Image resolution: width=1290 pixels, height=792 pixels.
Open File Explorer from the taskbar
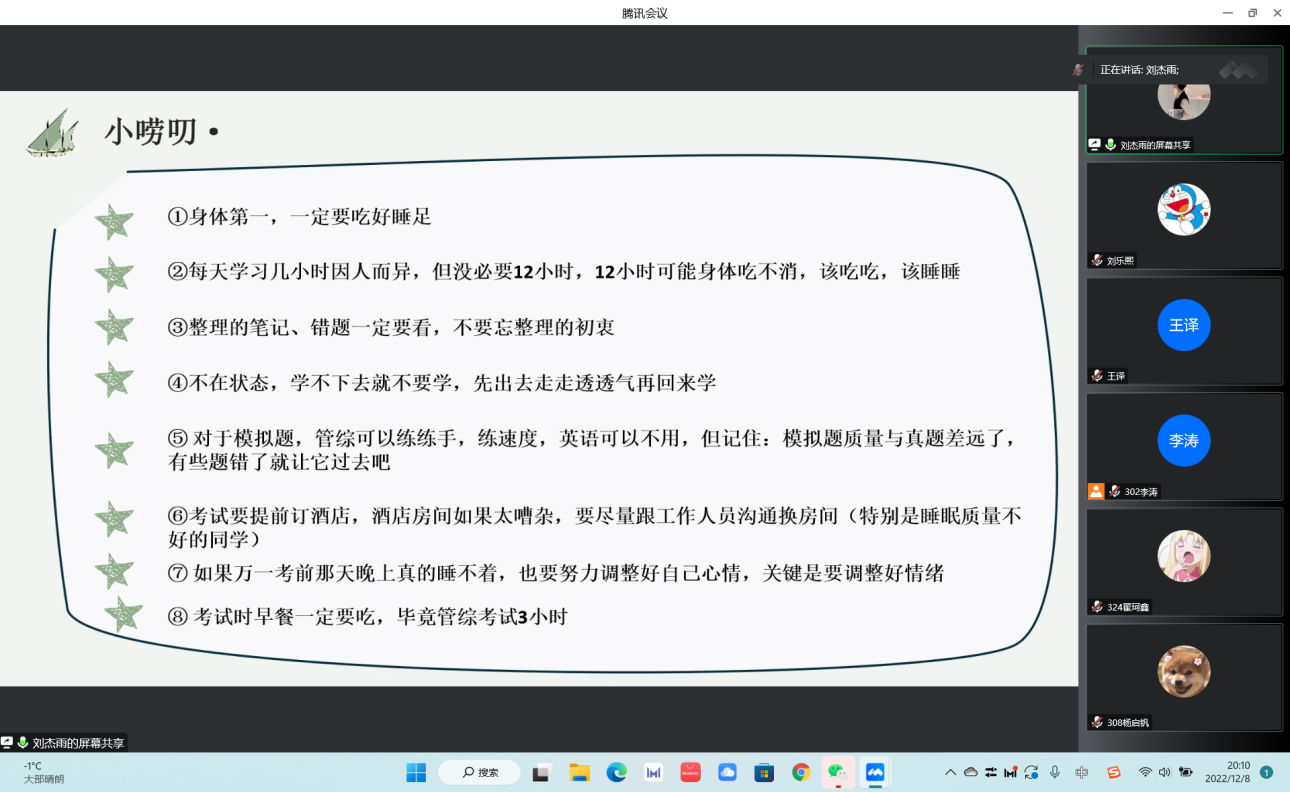click(579, 772)
